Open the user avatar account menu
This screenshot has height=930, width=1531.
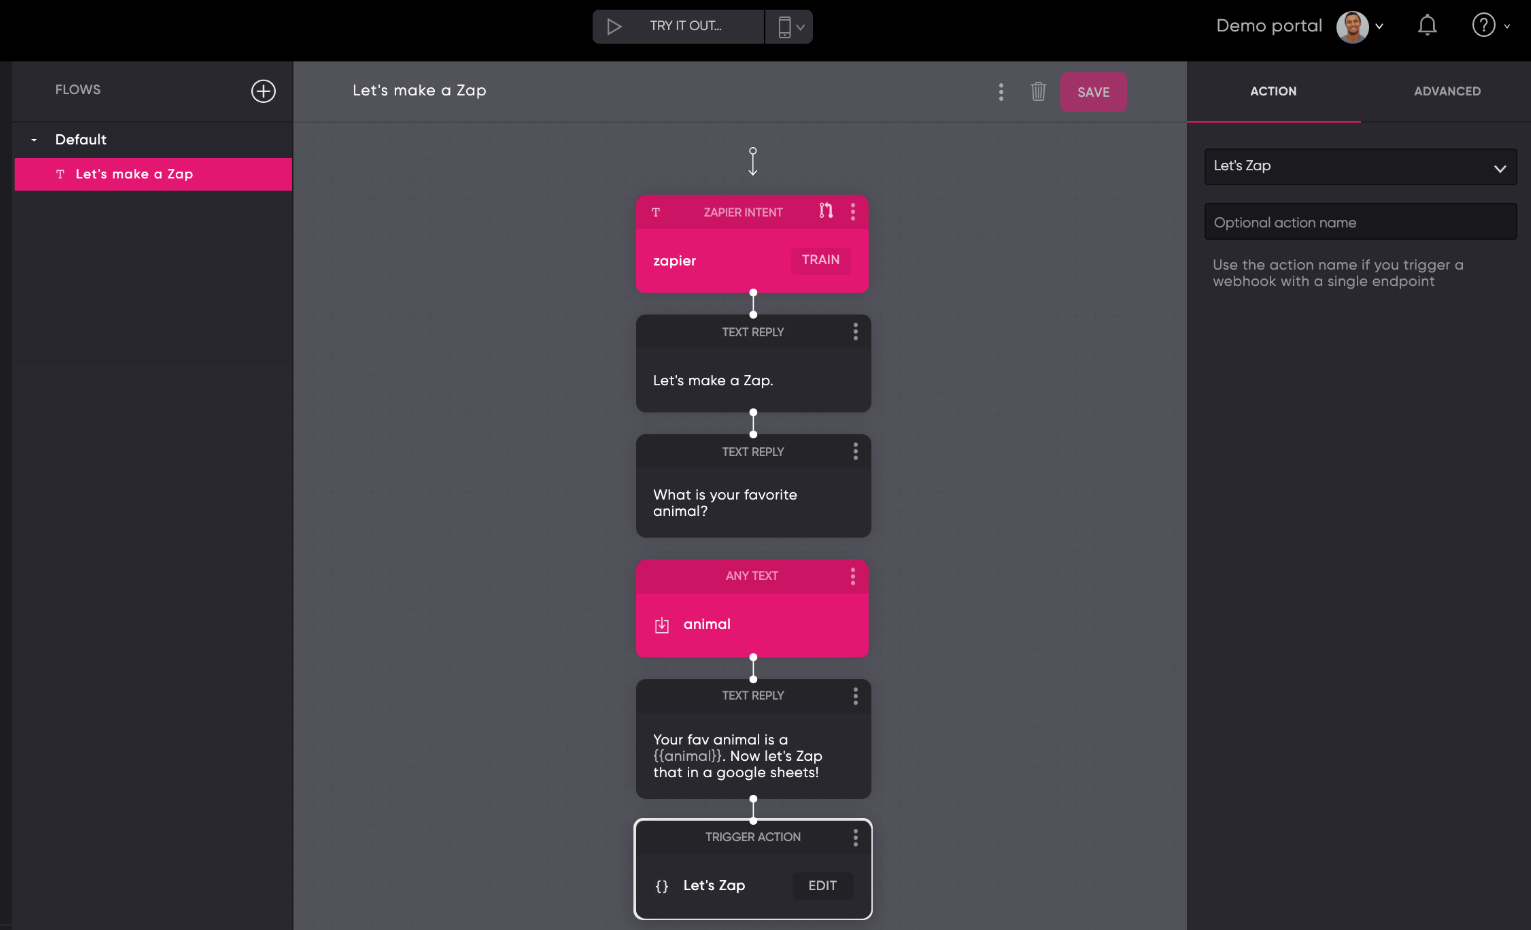[1360, 27]
